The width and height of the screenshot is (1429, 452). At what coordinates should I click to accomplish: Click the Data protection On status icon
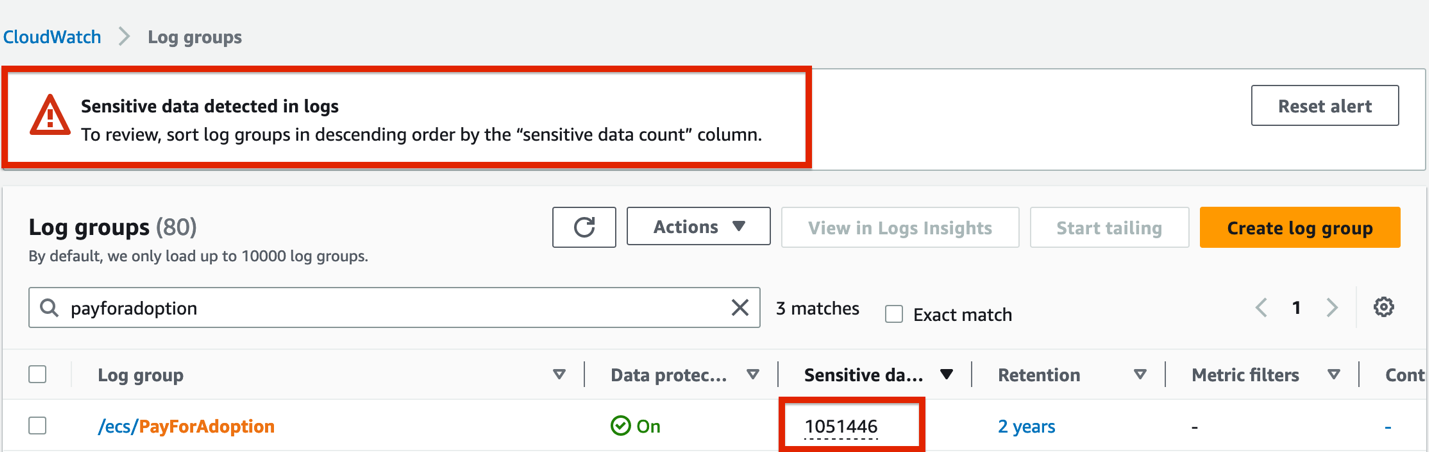tap(620, 426)
